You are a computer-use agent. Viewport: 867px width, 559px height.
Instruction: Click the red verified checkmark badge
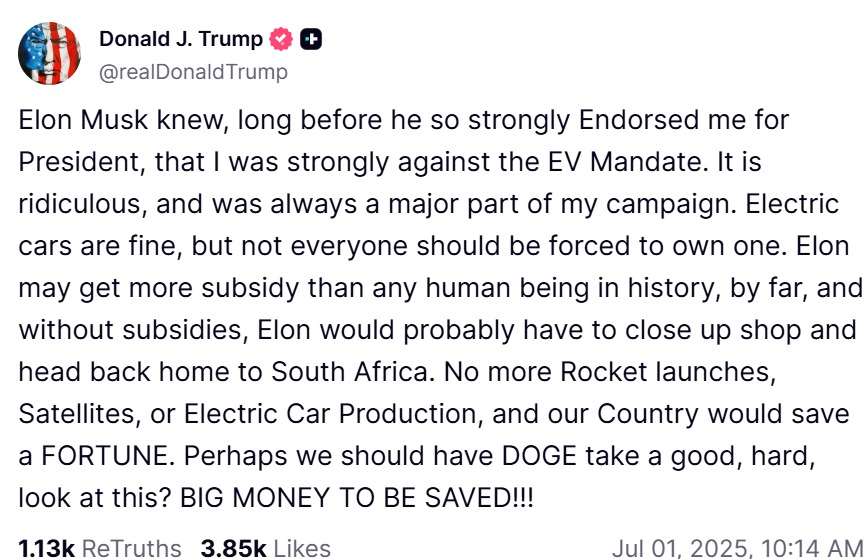(x=282, y=40)
